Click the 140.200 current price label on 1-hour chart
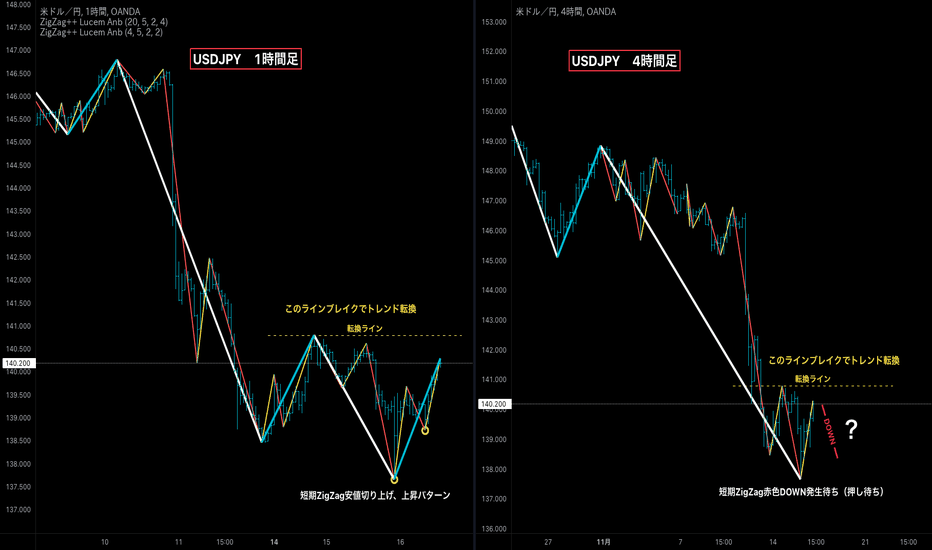Viewport: 932px width, 550px height. click(x=18, y=363)
